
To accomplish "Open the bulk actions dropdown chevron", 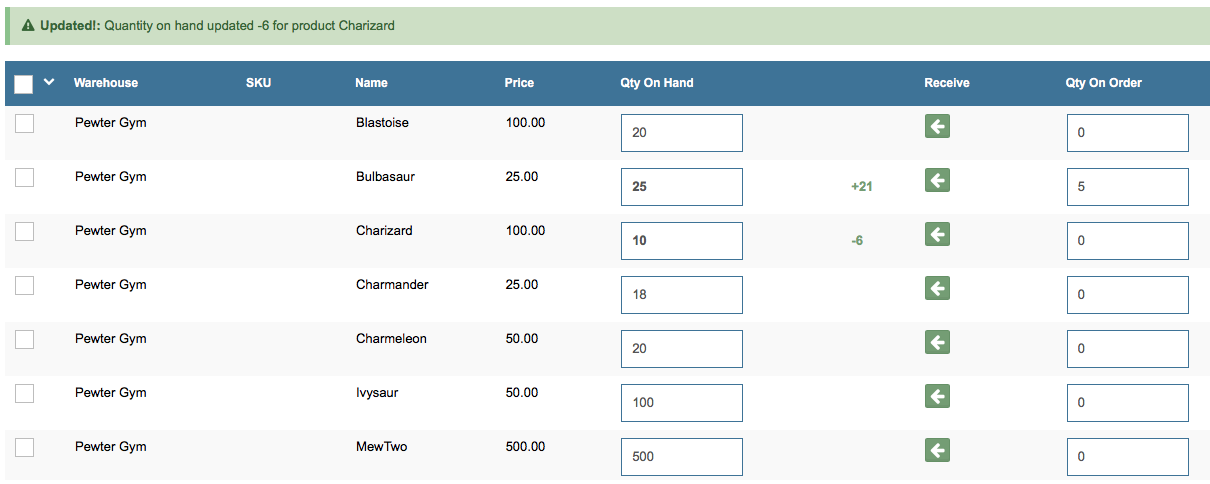I will pyautogui.click(x=49, y=83).
